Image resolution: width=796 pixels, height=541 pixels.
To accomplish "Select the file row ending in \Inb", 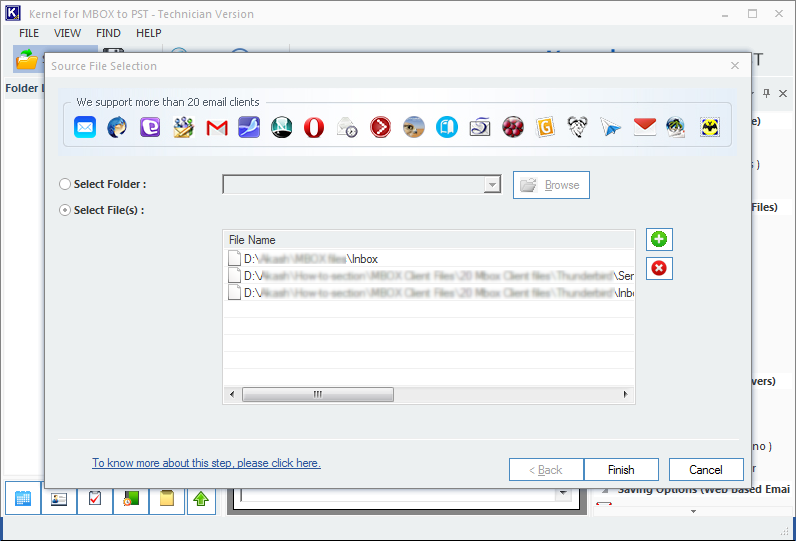I will click(429, 293).
